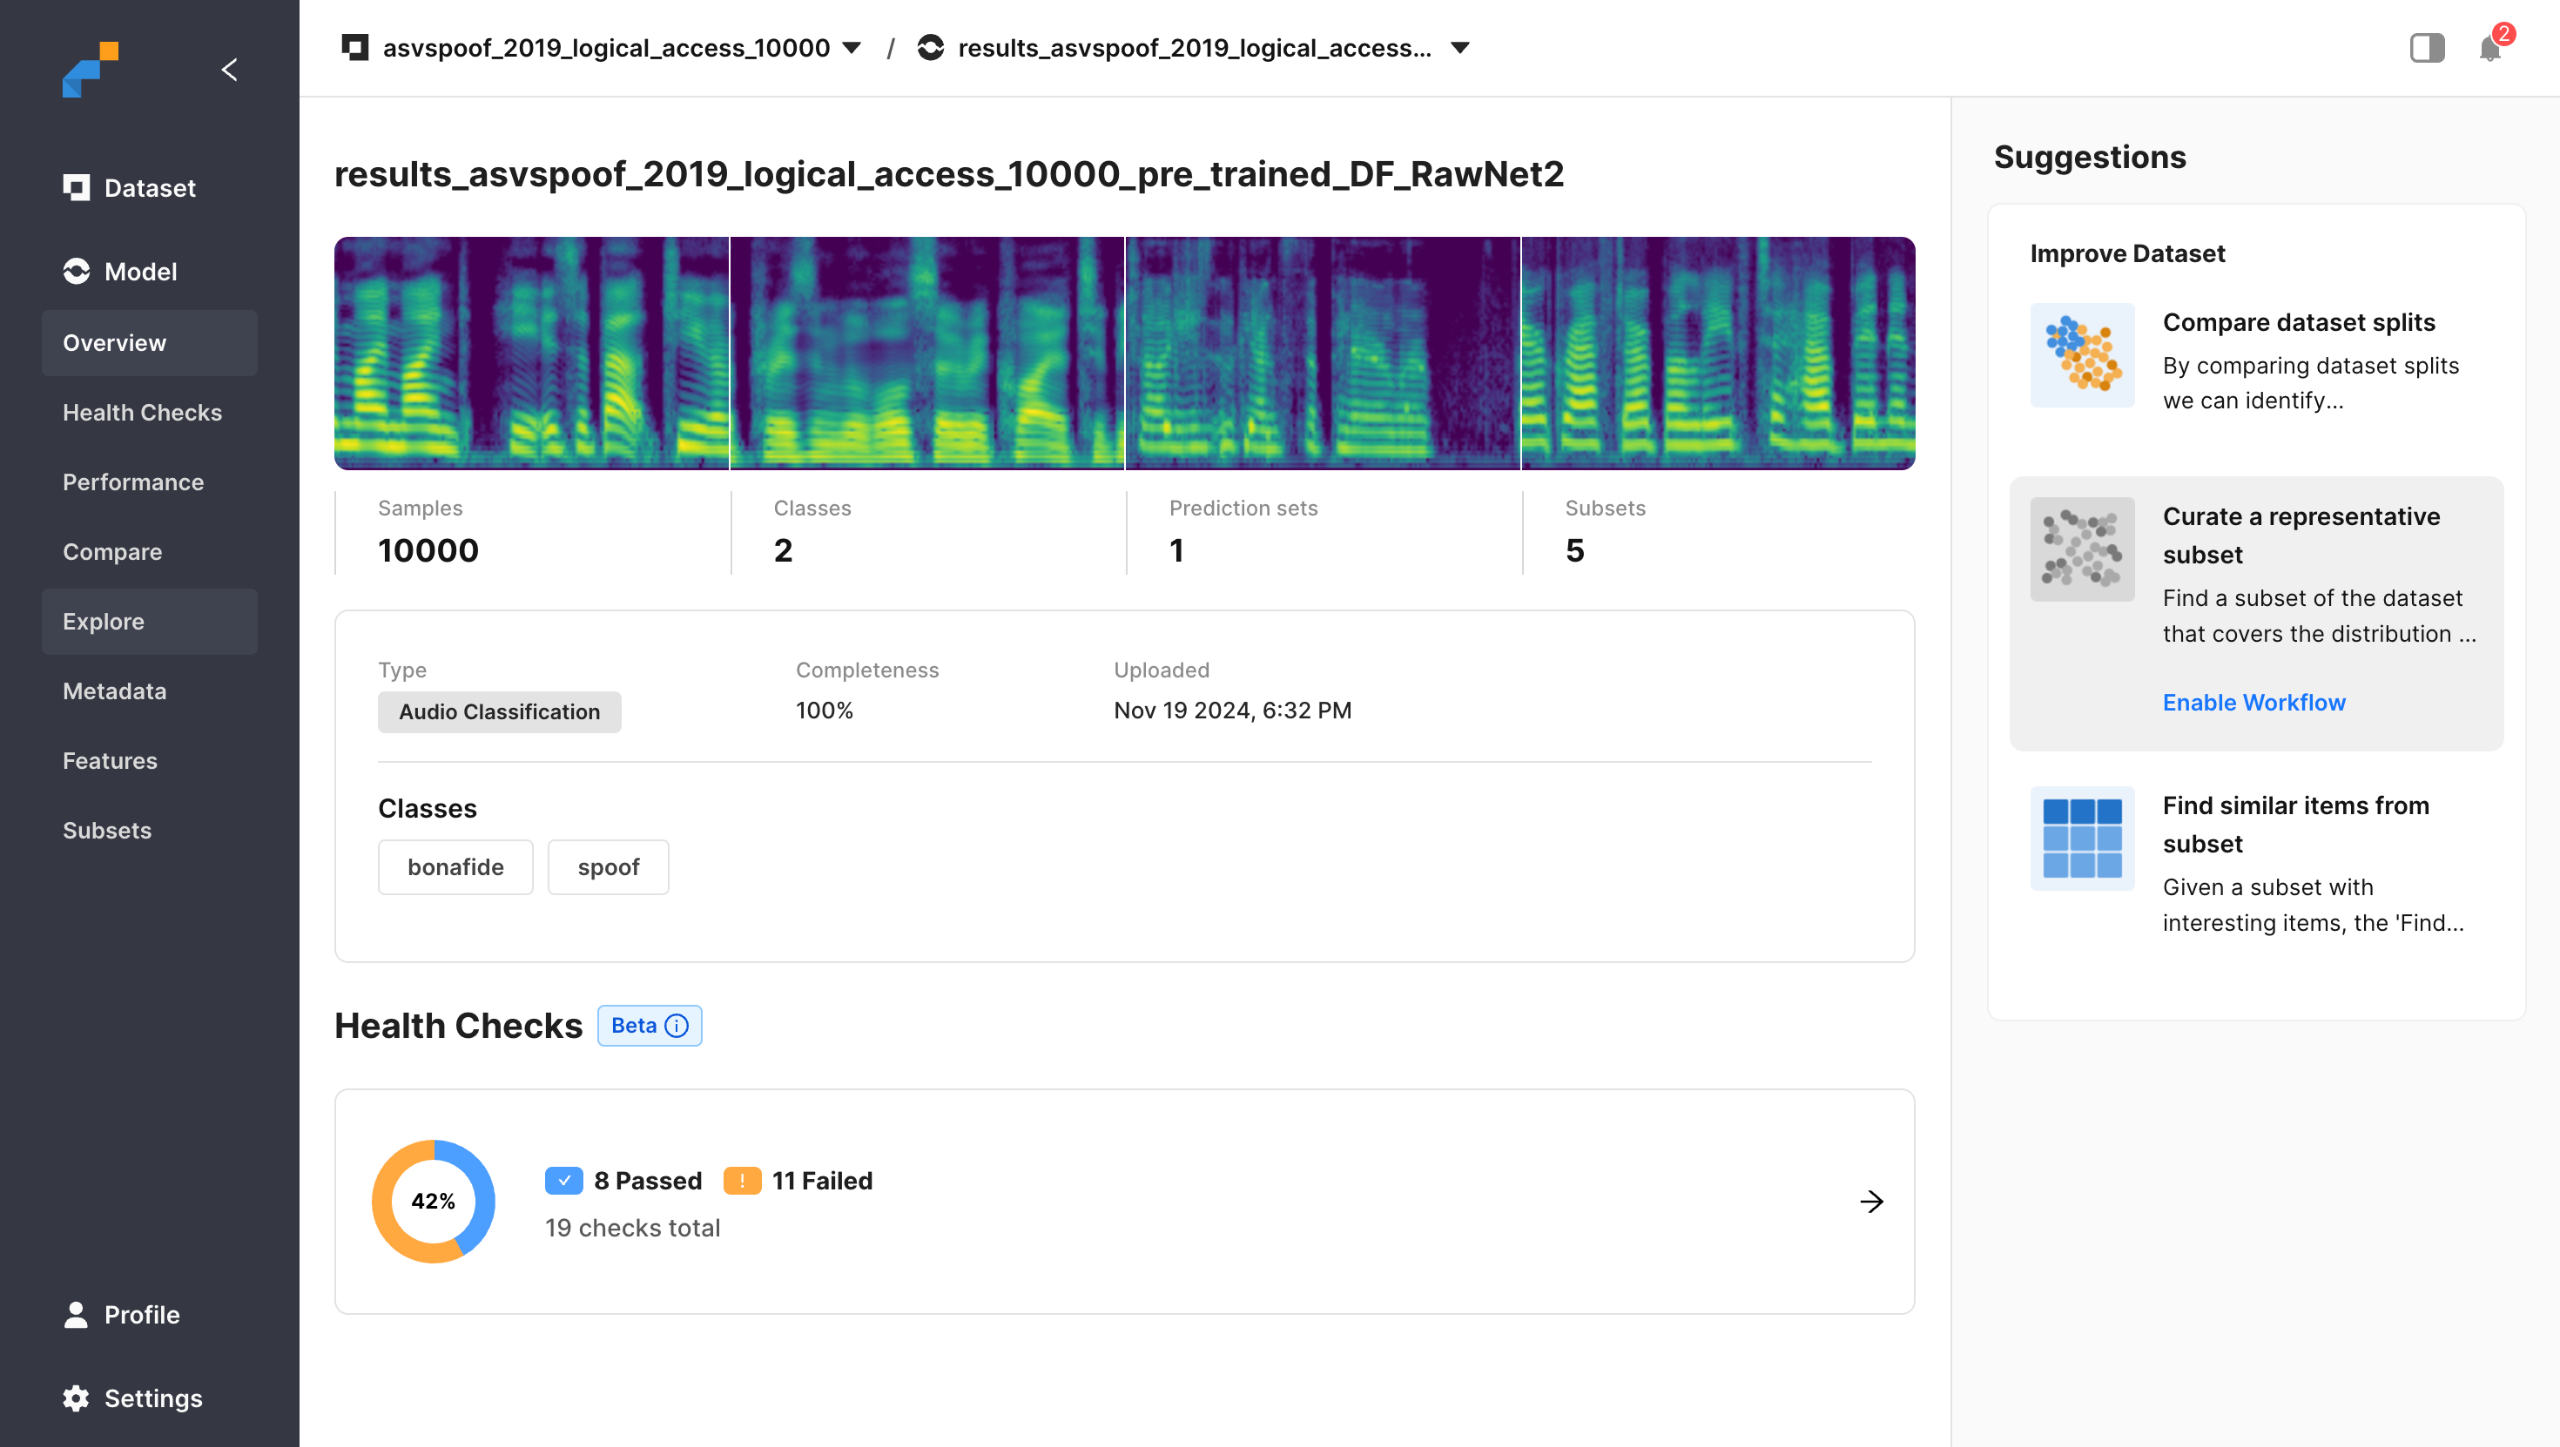This screenshot has width=2560, height=1447.
Task: Expand the results model selector dropdown
Action: point(1460,48)
